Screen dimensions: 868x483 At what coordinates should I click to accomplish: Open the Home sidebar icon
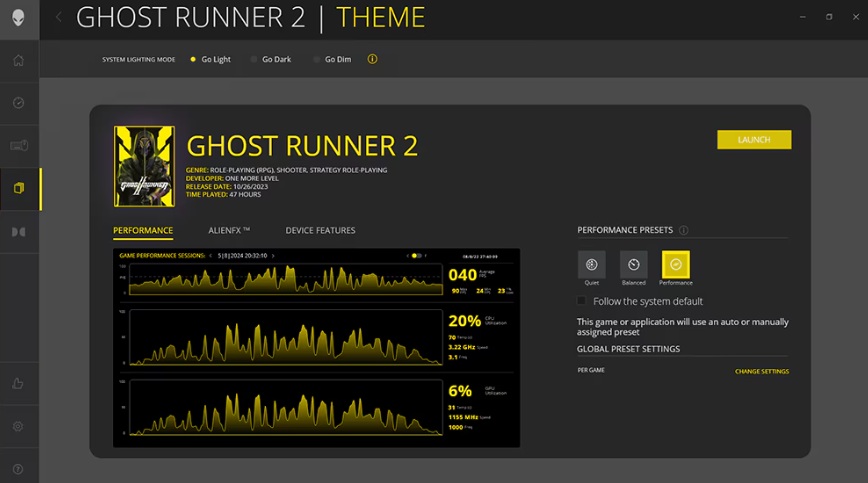[x=19, y=60]
